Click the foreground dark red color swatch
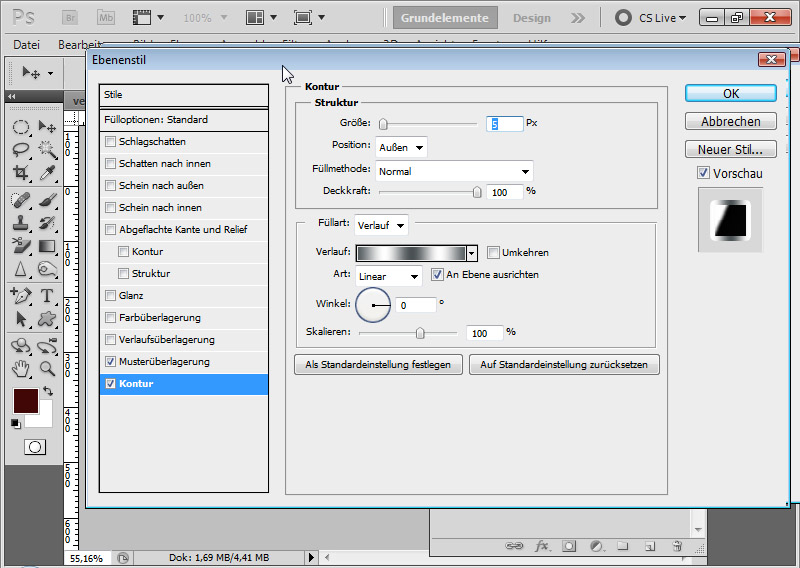 (25, 402)
